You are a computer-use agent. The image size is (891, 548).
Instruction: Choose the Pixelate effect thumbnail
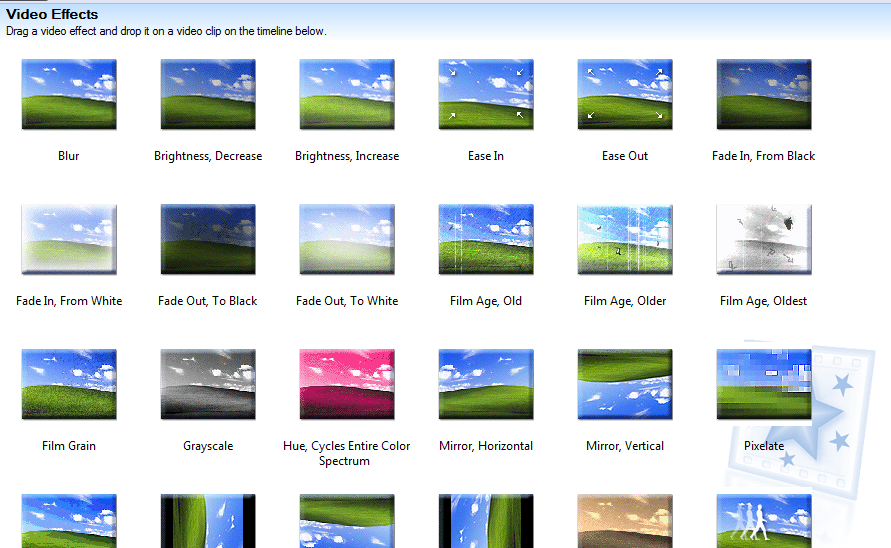click(x=764, y=384)
